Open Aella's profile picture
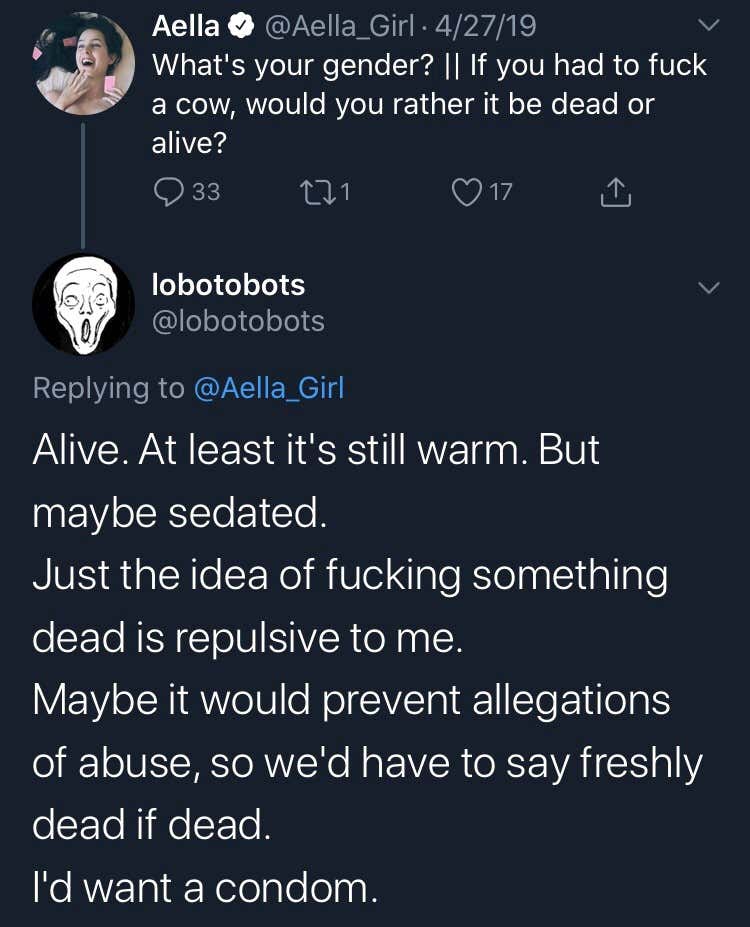750x927 pixels. point(84,64)
